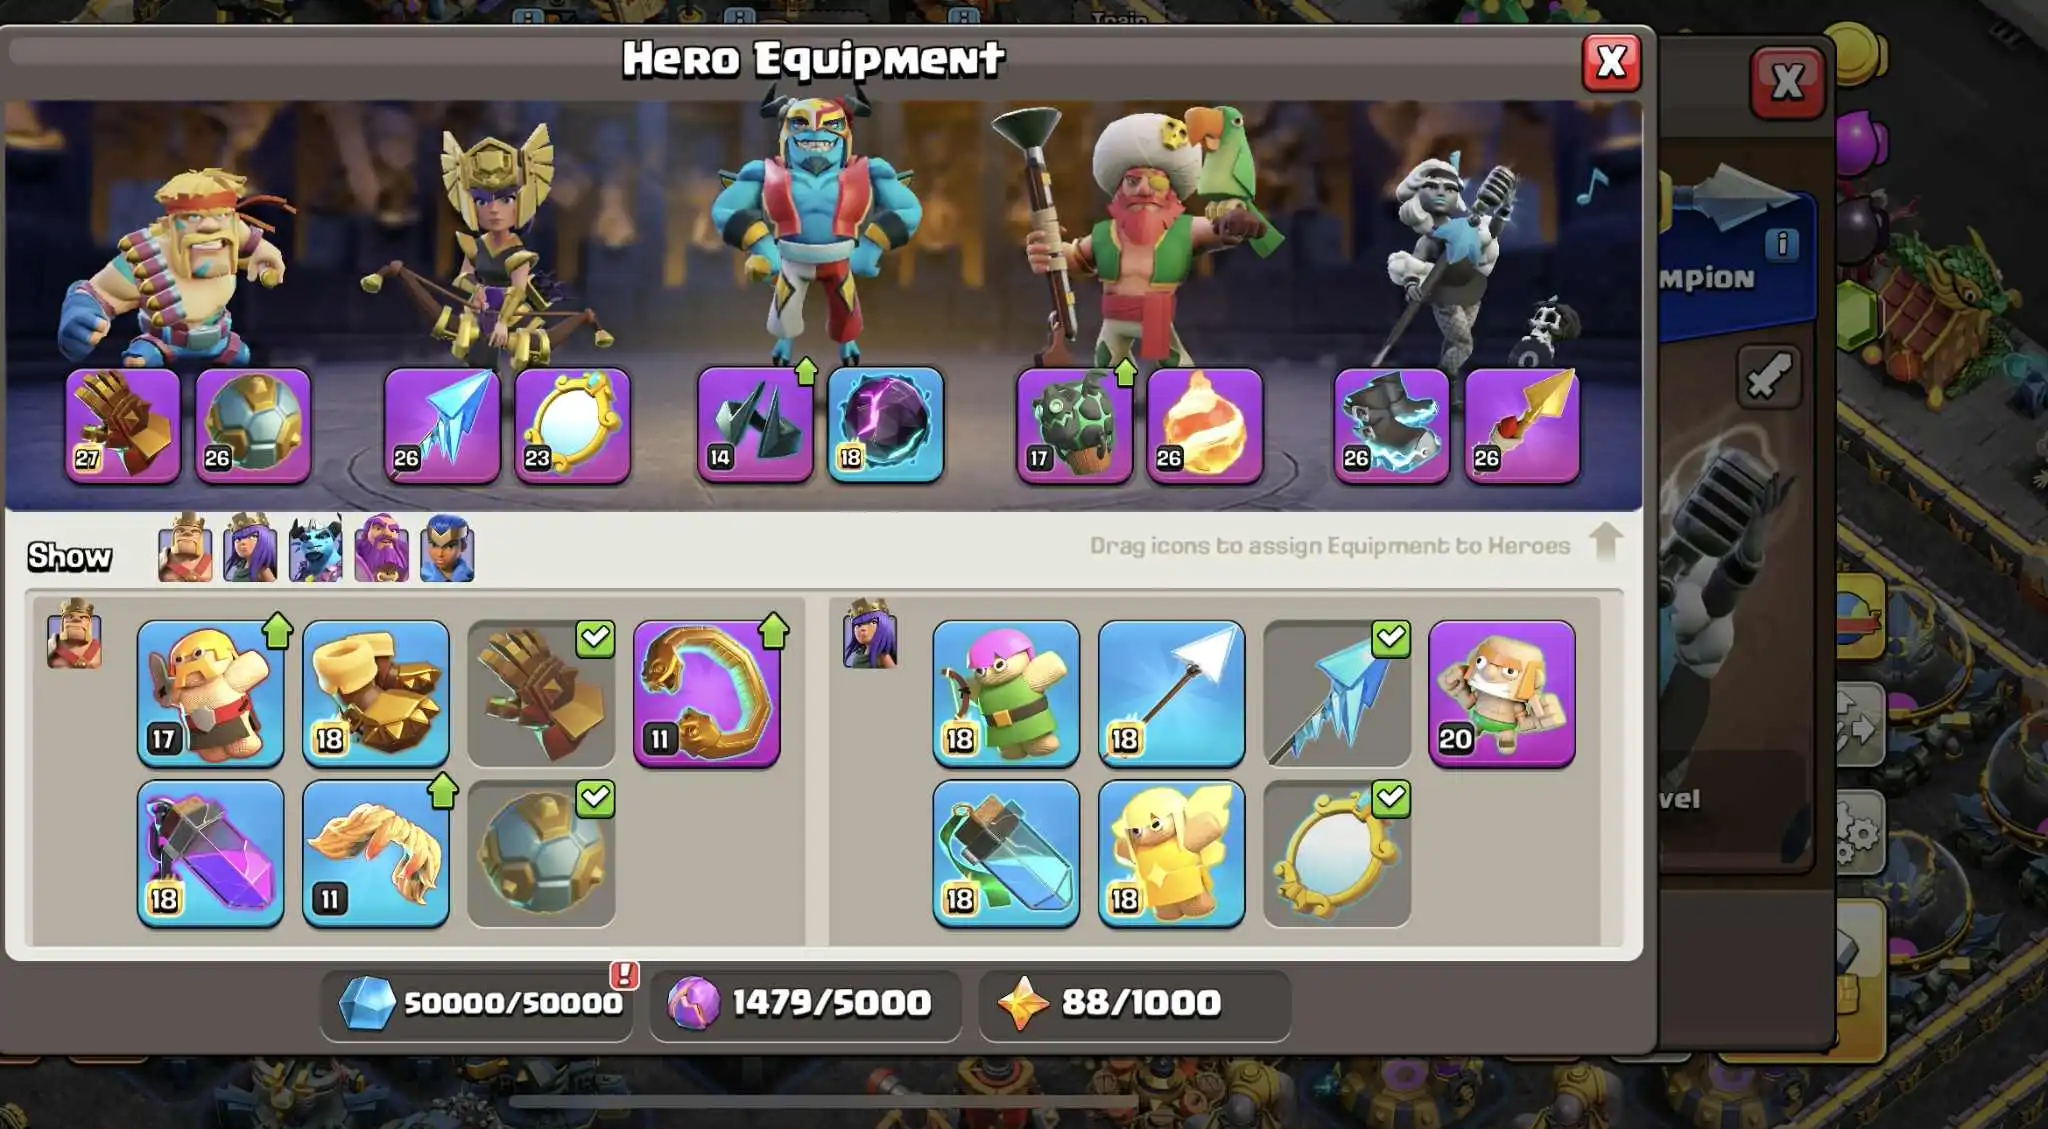Close the Hero Equipment window
Image resolution: width=2048 pixels, height=1129 pixels.
[1611, 62]
